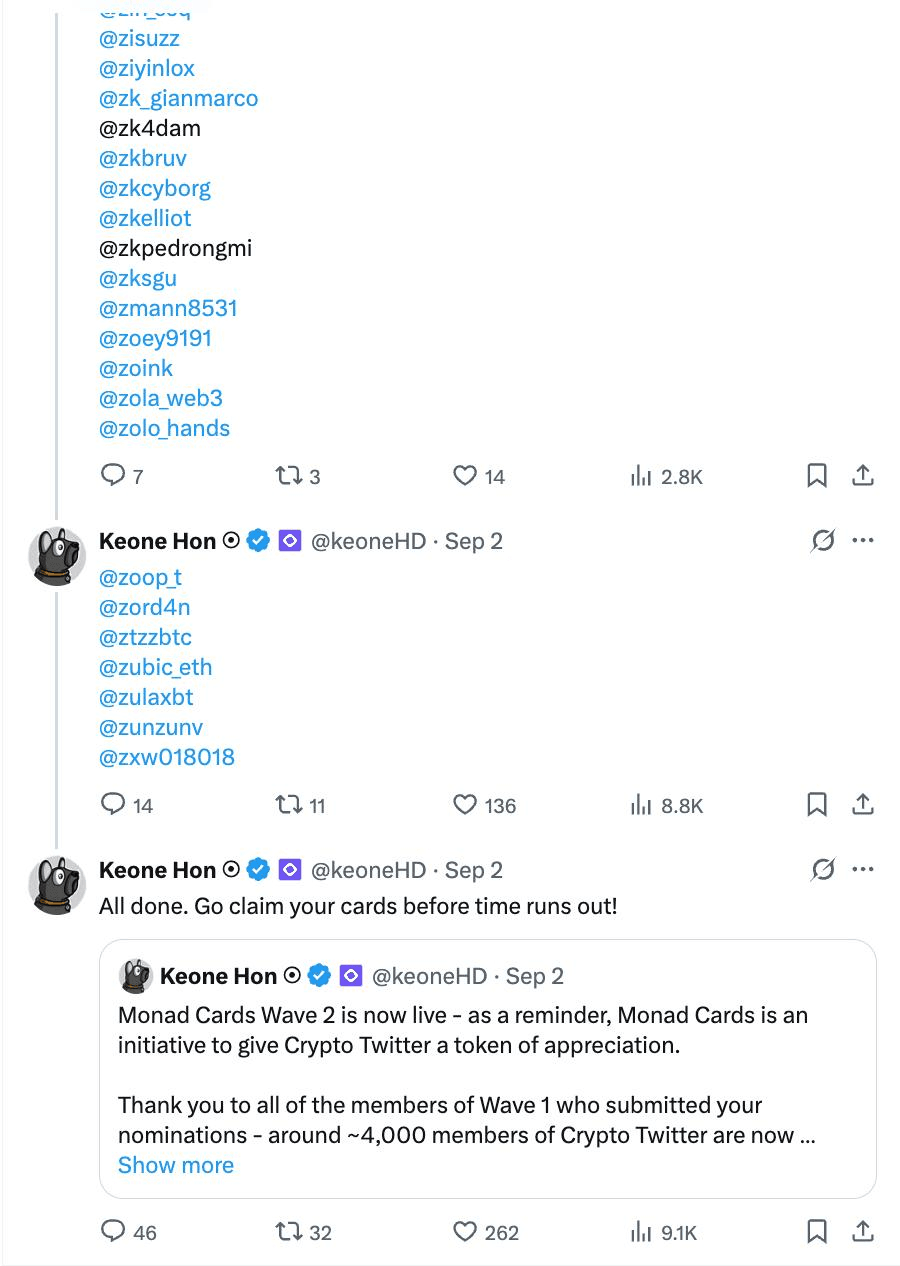Viewport: 900px width, 1266px height.
Task: Like the tweet with 136 likes
Action: pos(466,804)
